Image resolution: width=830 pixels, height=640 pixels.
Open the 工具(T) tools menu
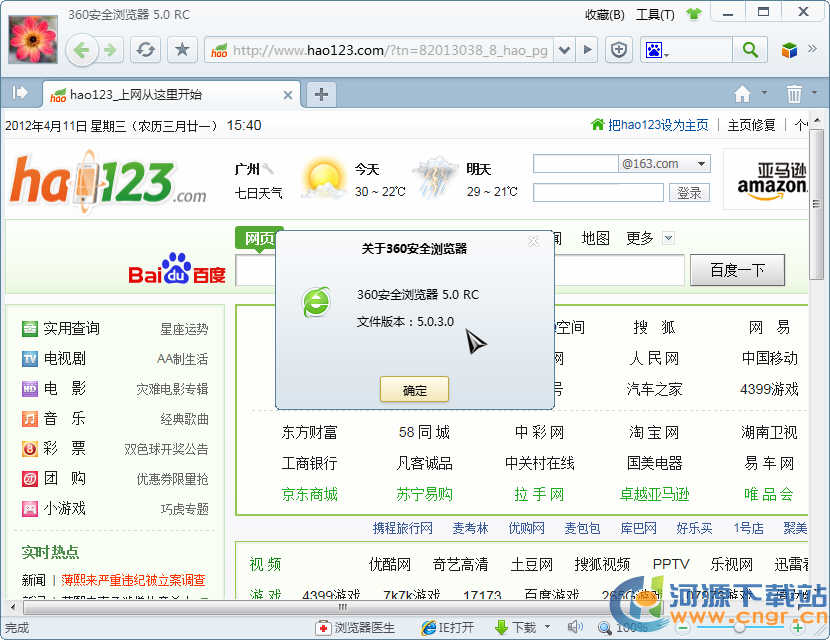click(x=655, y=14)
